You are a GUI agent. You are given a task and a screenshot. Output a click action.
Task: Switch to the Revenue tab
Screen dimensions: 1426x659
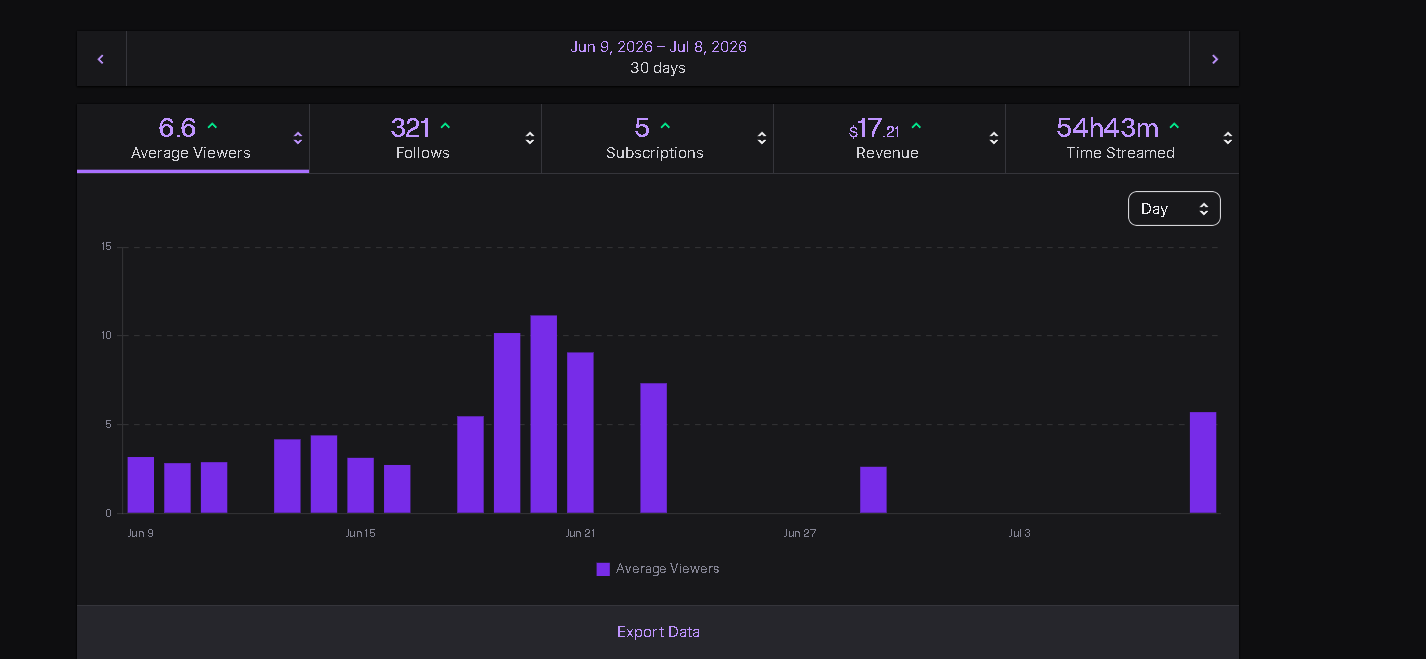(x=889, y=138)
